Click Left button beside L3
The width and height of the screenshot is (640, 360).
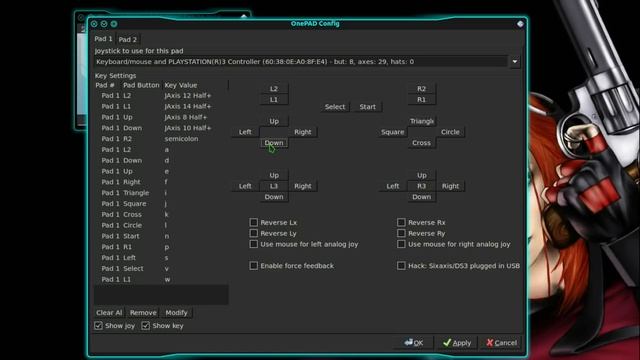(x=245, y=186)
